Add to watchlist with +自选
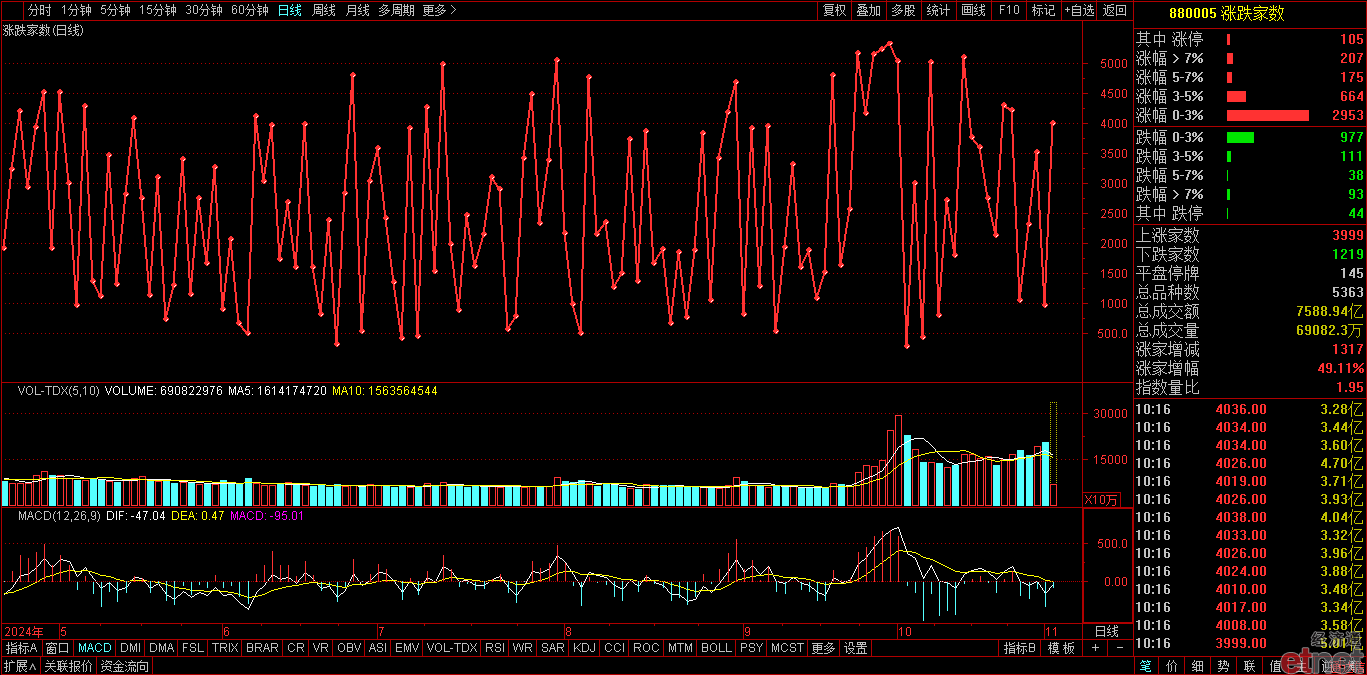Viewport: 1367px width, 675px height. (x=1079, y=10)
